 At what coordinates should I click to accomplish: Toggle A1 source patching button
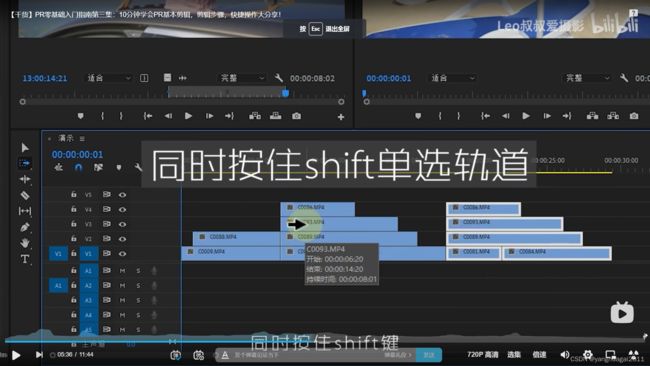[58, 286]
